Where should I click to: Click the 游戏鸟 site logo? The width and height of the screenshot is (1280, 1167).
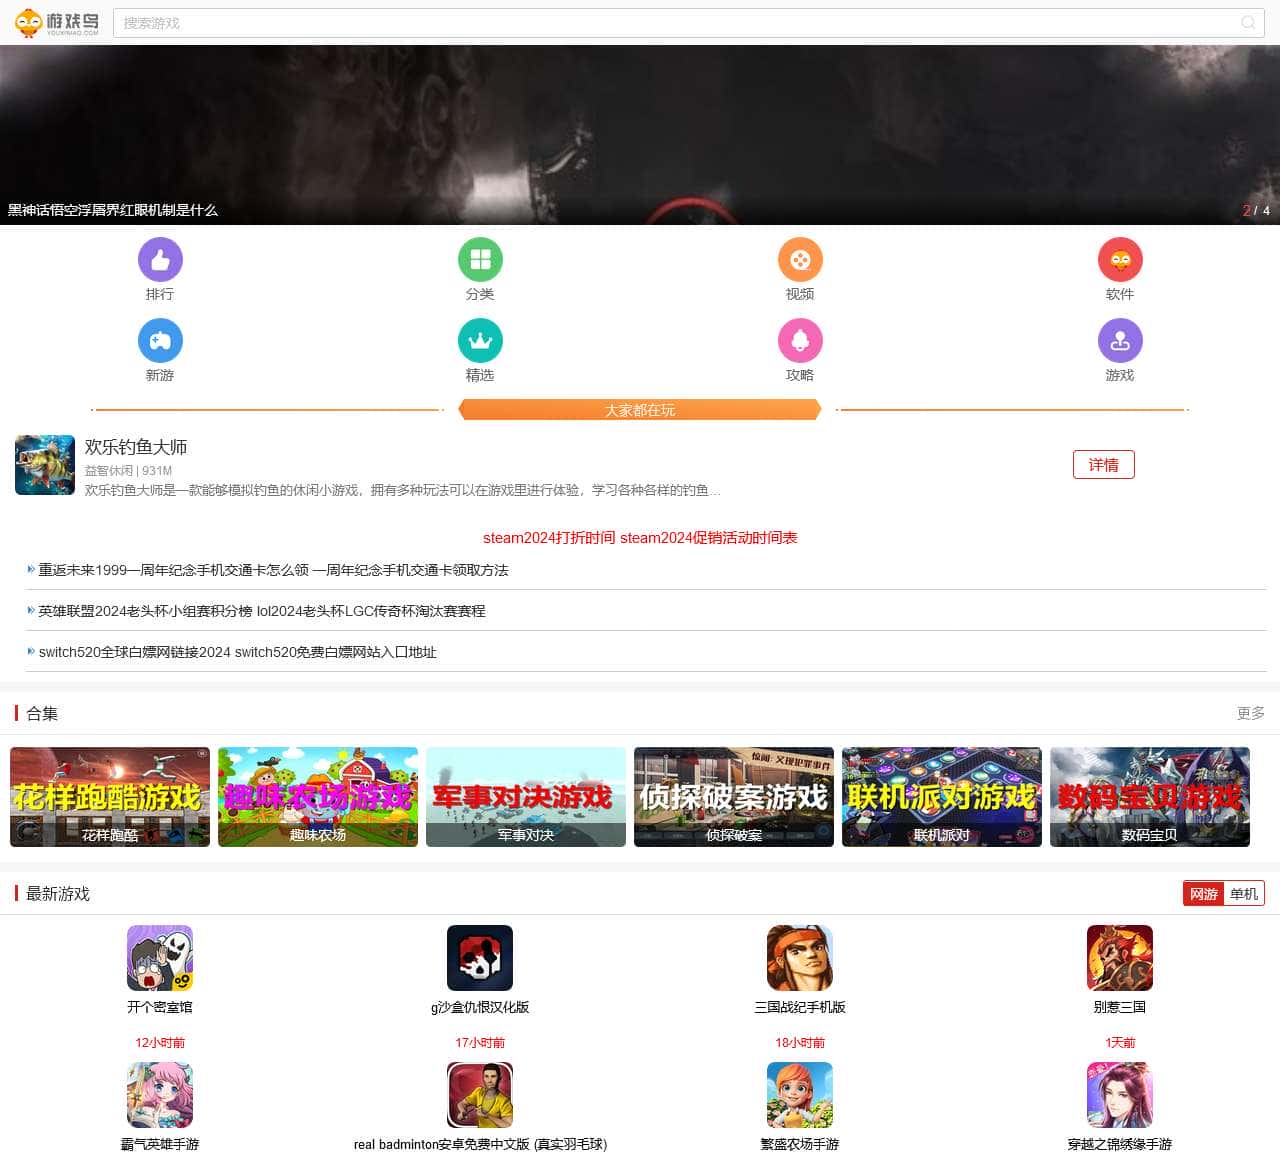point(57,22)
